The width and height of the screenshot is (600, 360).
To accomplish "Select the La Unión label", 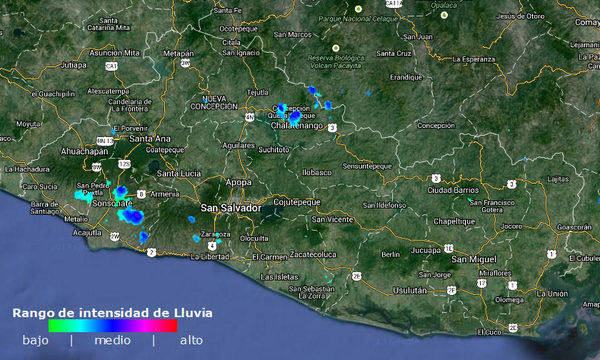I will tap(552, 294).
